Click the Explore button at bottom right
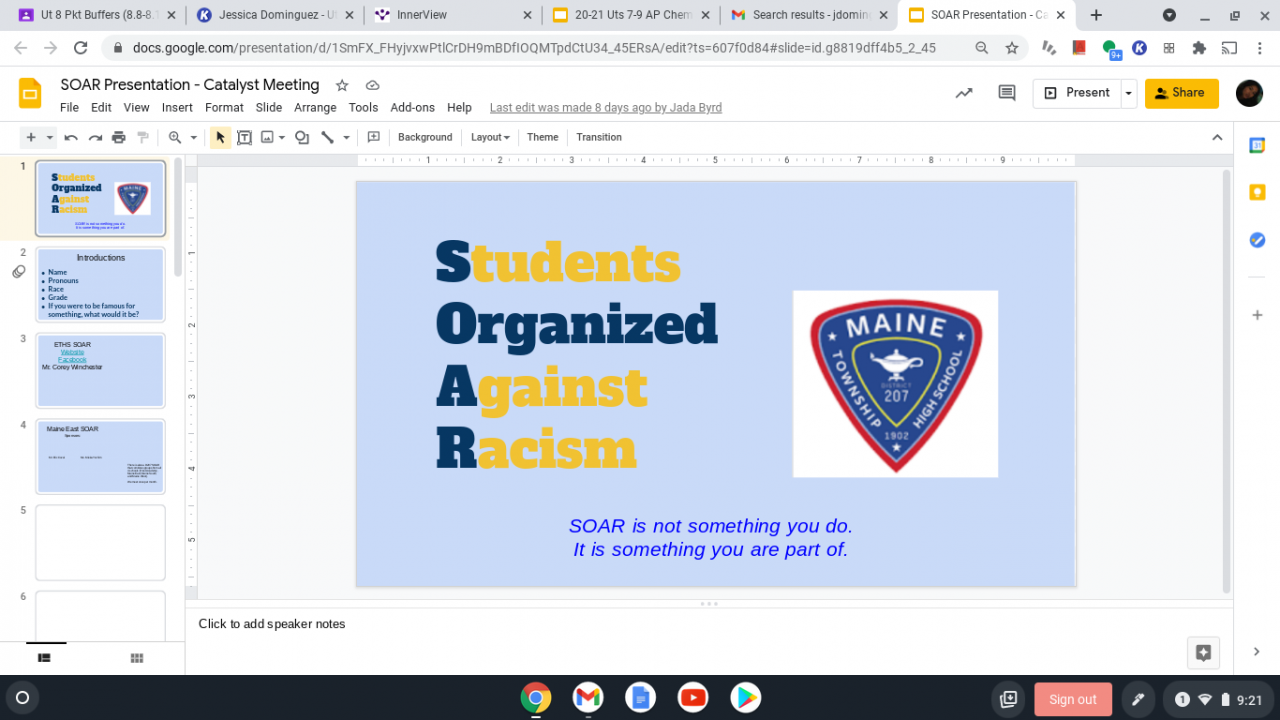 (1203, 653)
